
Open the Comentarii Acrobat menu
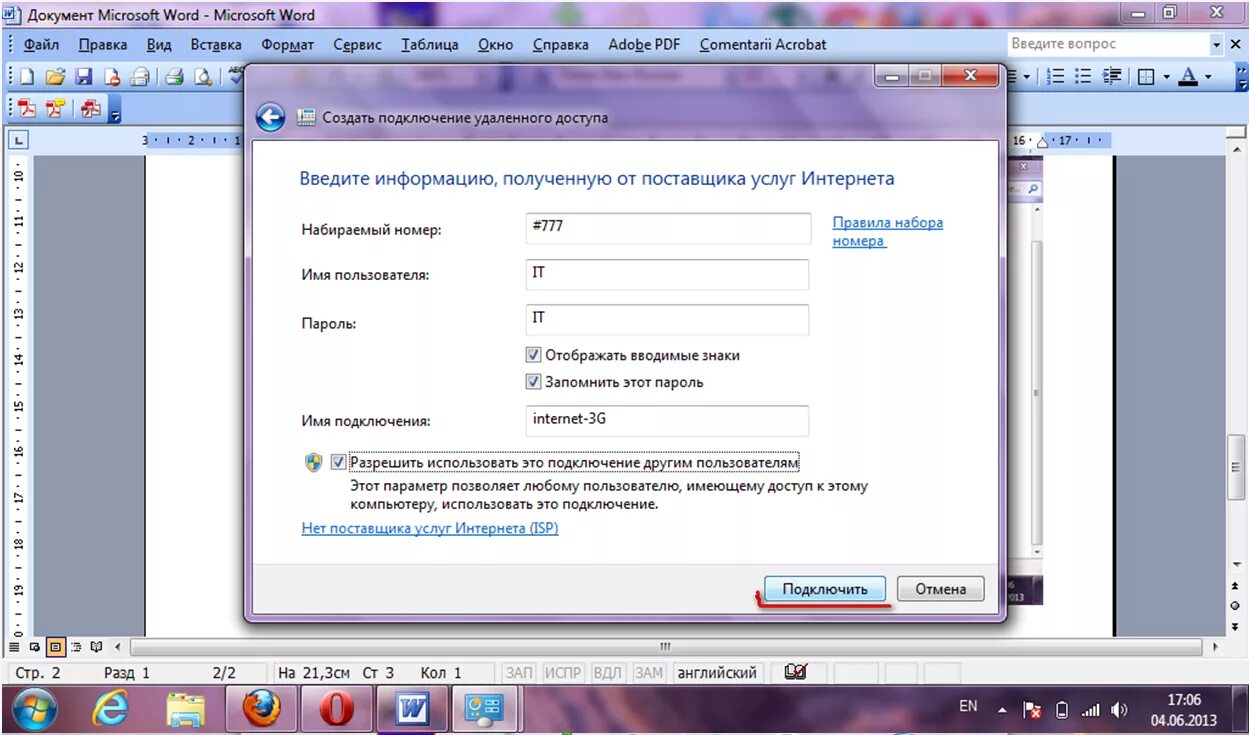[763, 45]
